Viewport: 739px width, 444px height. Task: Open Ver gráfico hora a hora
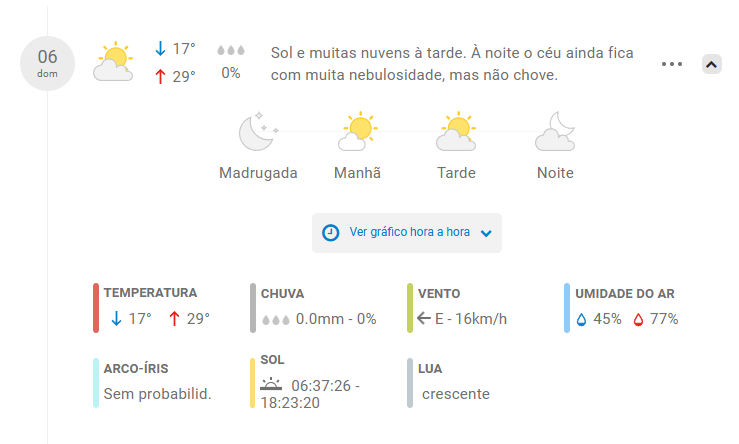coord(409,232)
